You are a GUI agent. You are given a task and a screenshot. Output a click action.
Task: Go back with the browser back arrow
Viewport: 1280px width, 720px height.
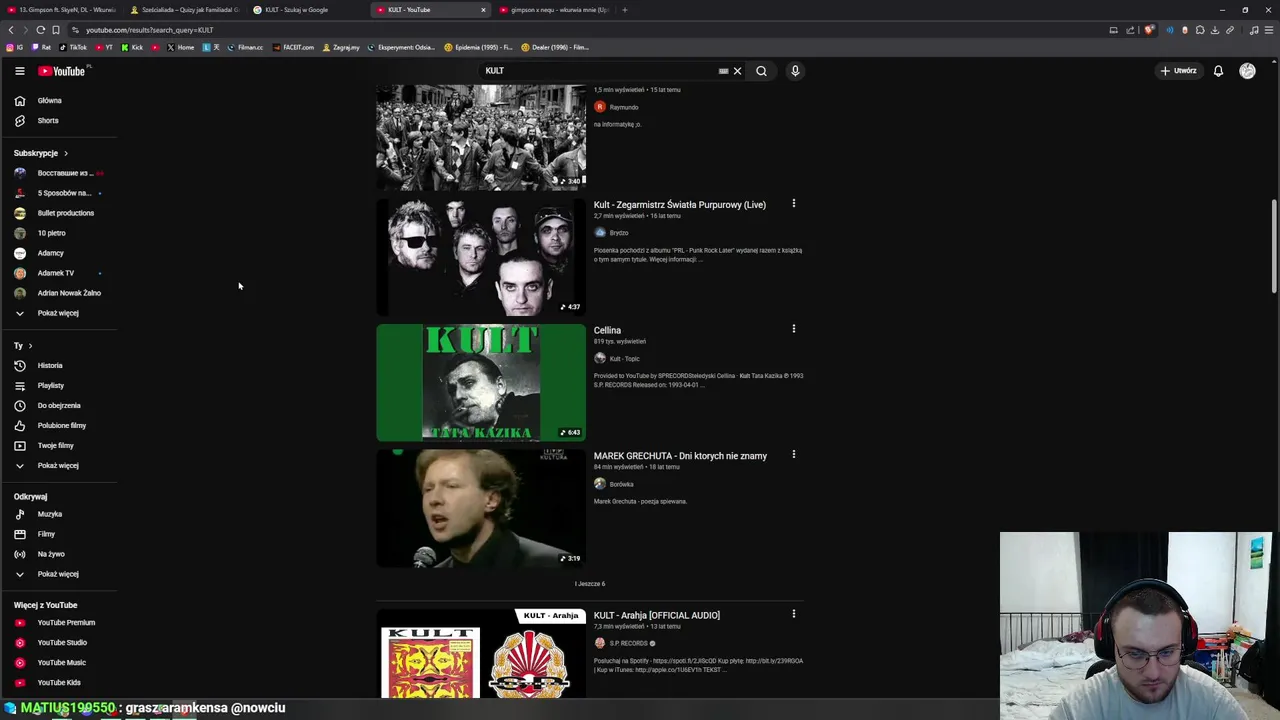pyautogui.click(x=10, y=30)
